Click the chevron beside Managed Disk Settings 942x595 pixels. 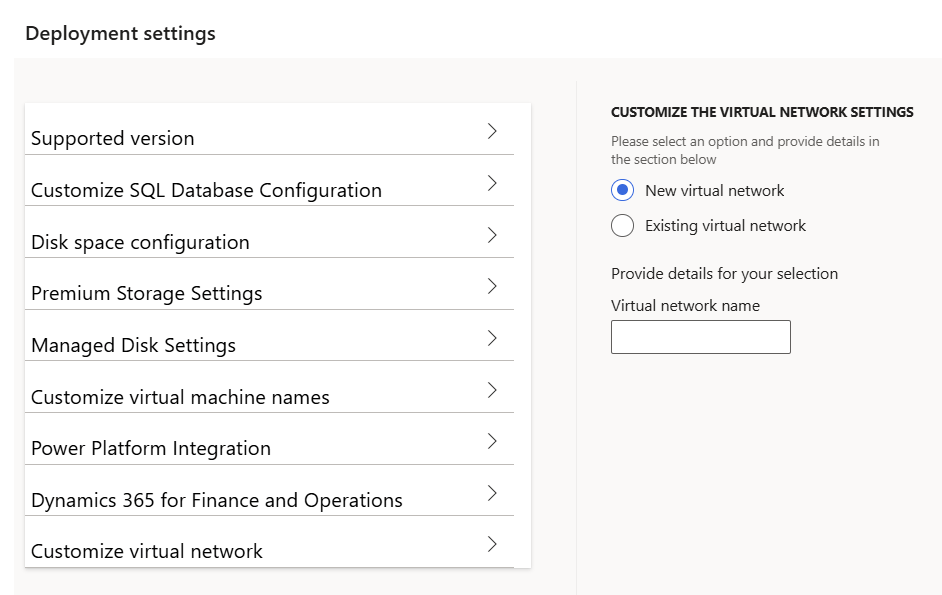point(492,338)
